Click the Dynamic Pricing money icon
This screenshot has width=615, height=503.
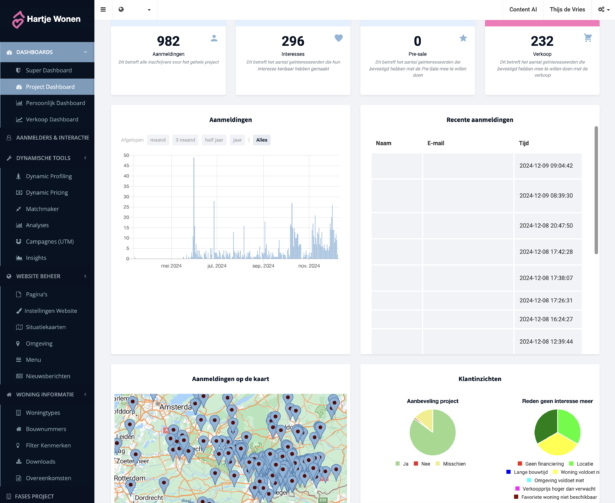point(19,193)
